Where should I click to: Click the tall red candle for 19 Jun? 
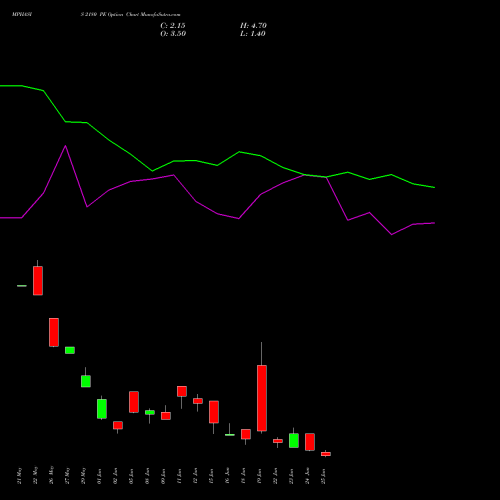[x=262, y=398]
